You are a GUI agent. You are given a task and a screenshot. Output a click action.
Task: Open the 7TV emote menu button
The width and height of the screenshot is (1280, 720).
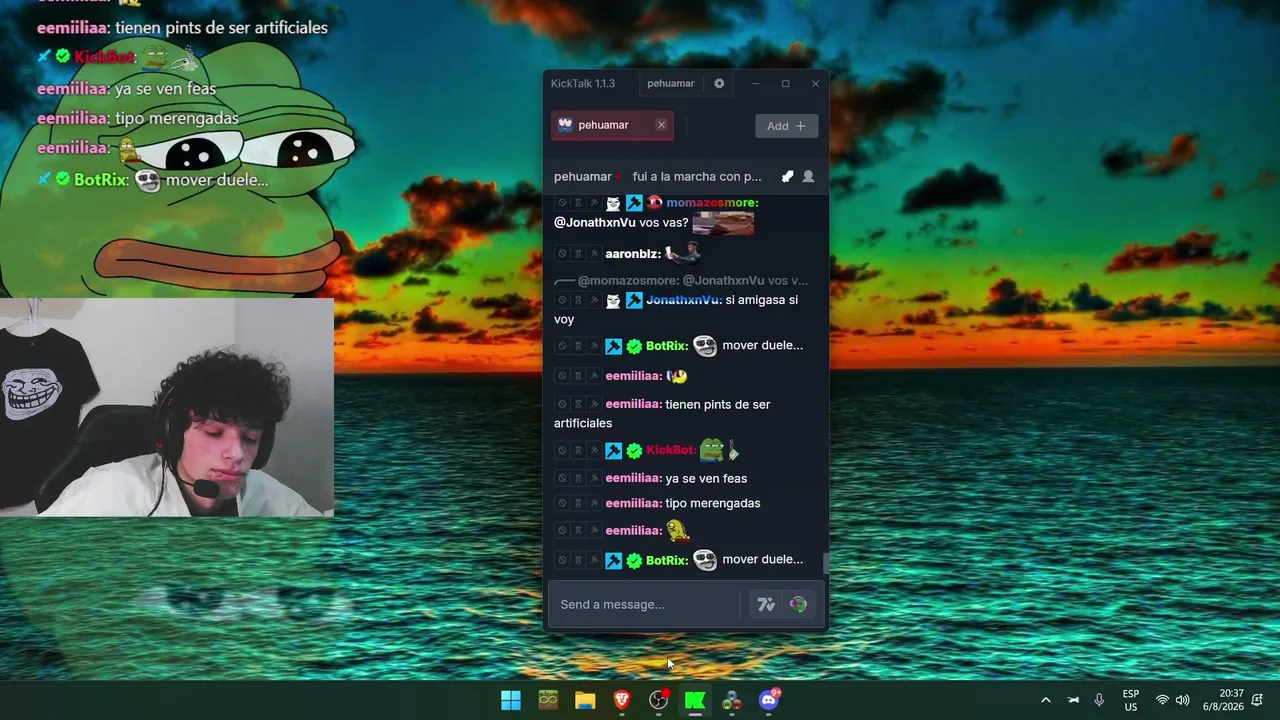click(x=766, y=604)
